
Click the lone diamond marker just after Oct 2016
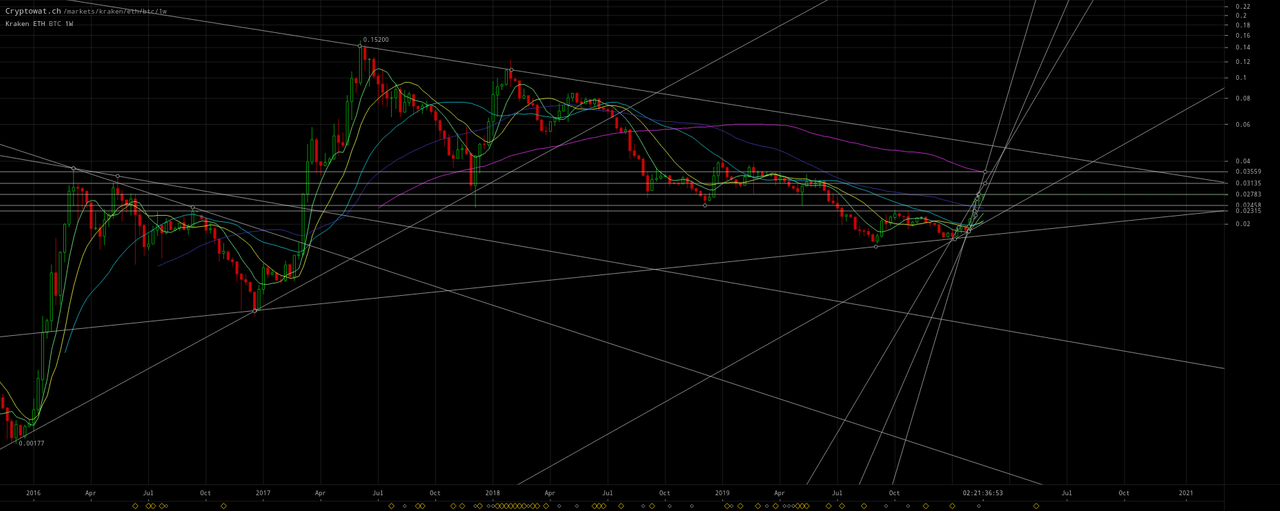tap(224, 506)
